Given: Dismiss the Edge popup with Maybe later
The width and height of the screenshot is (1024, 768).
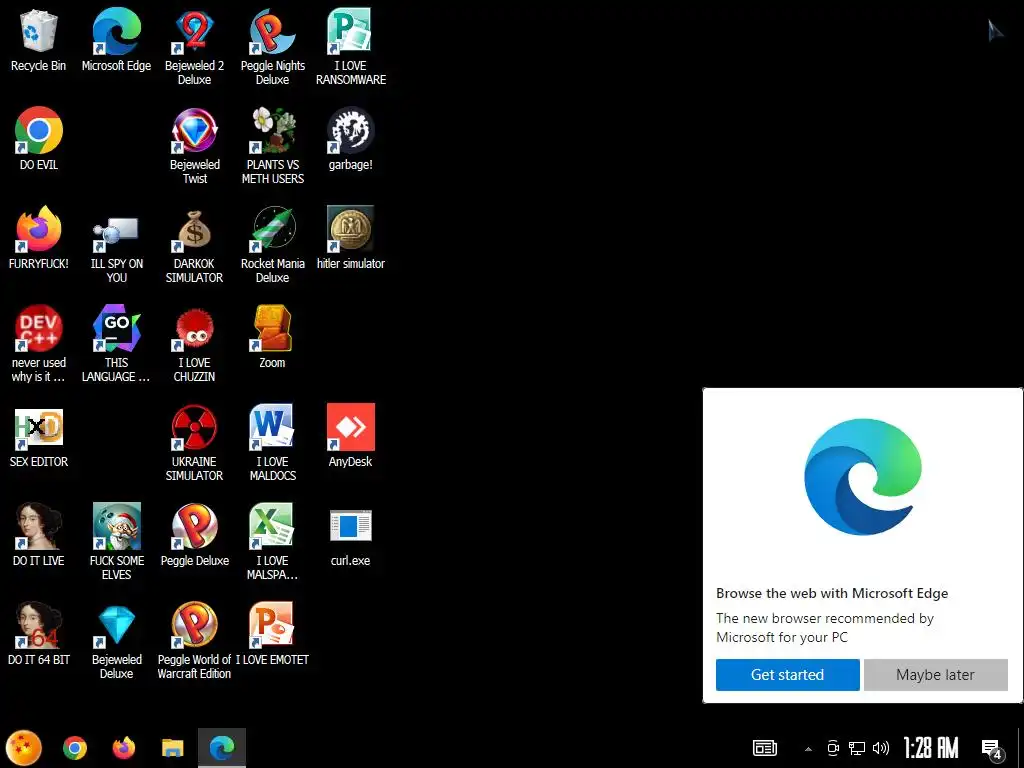Looking at the screenshot, I should click(x=935, y=675).
